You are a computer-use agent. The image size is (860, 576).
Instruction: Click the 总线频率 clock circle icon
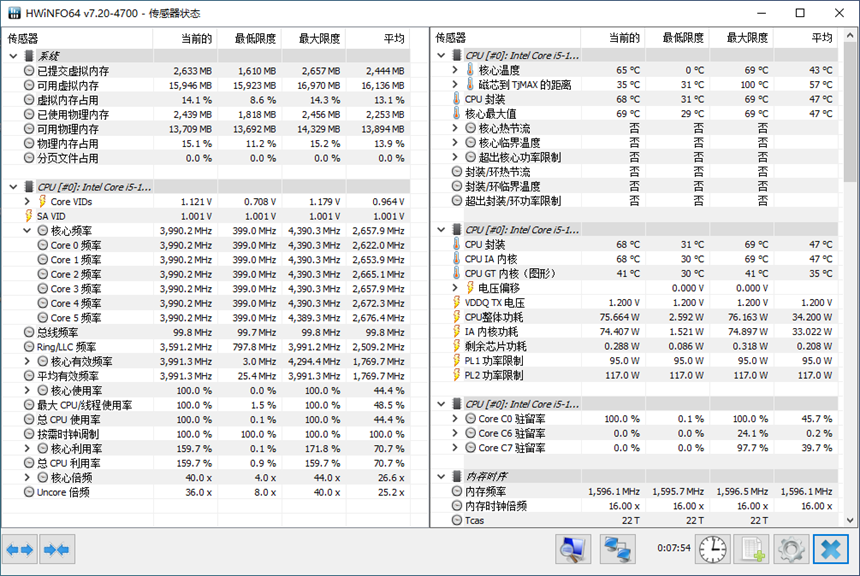click(x=29, y=332)
